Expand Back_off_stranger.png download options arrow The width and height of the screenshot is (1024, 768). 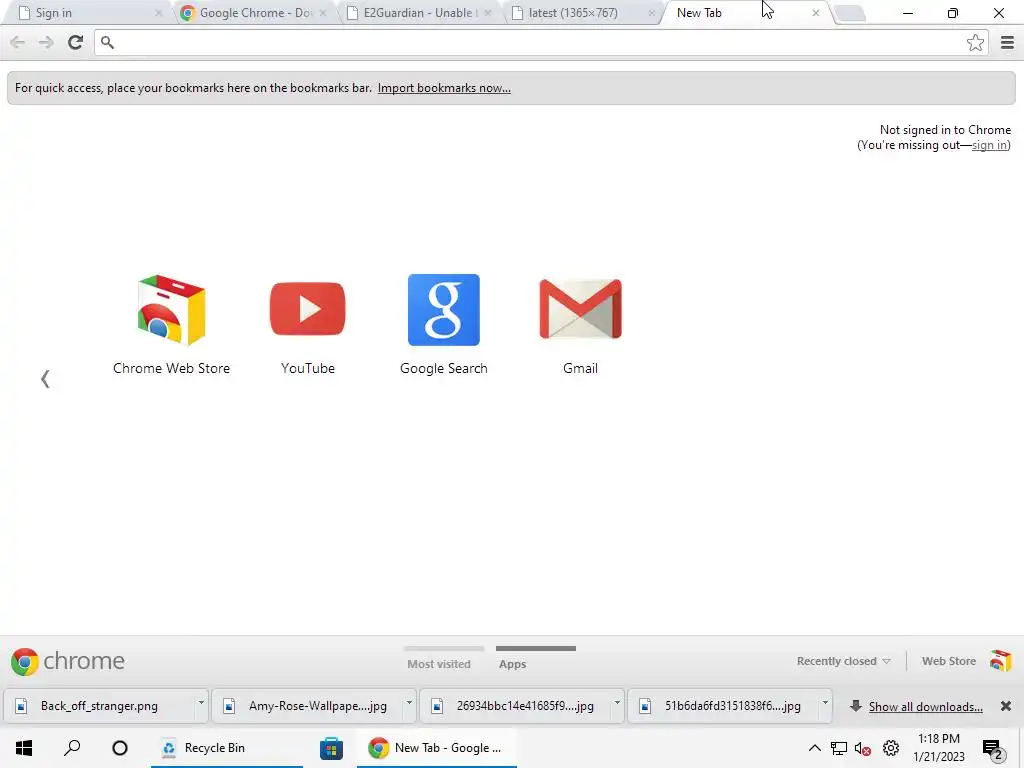pos(201,703)
